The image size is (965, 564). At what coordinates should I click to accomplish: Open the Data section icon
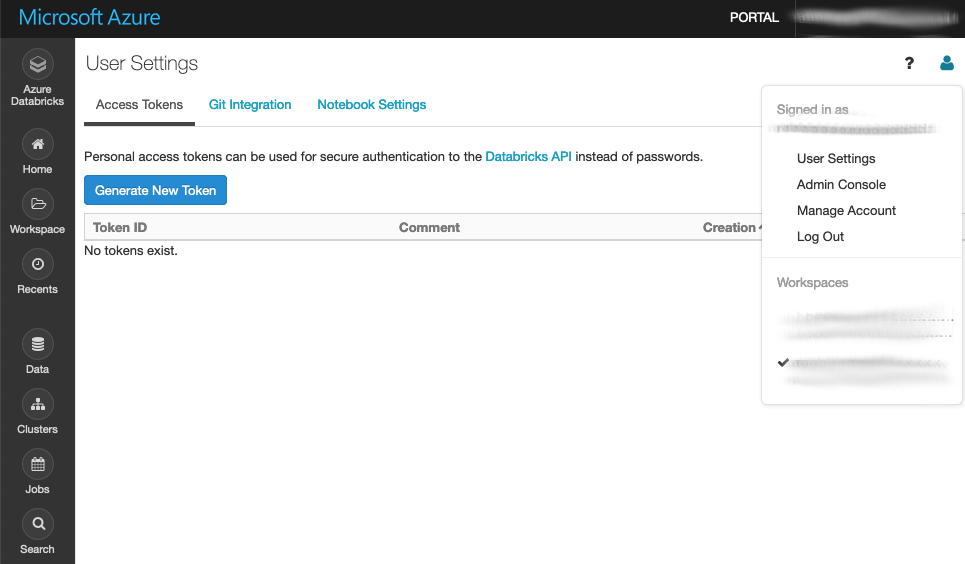coord(38,344)
